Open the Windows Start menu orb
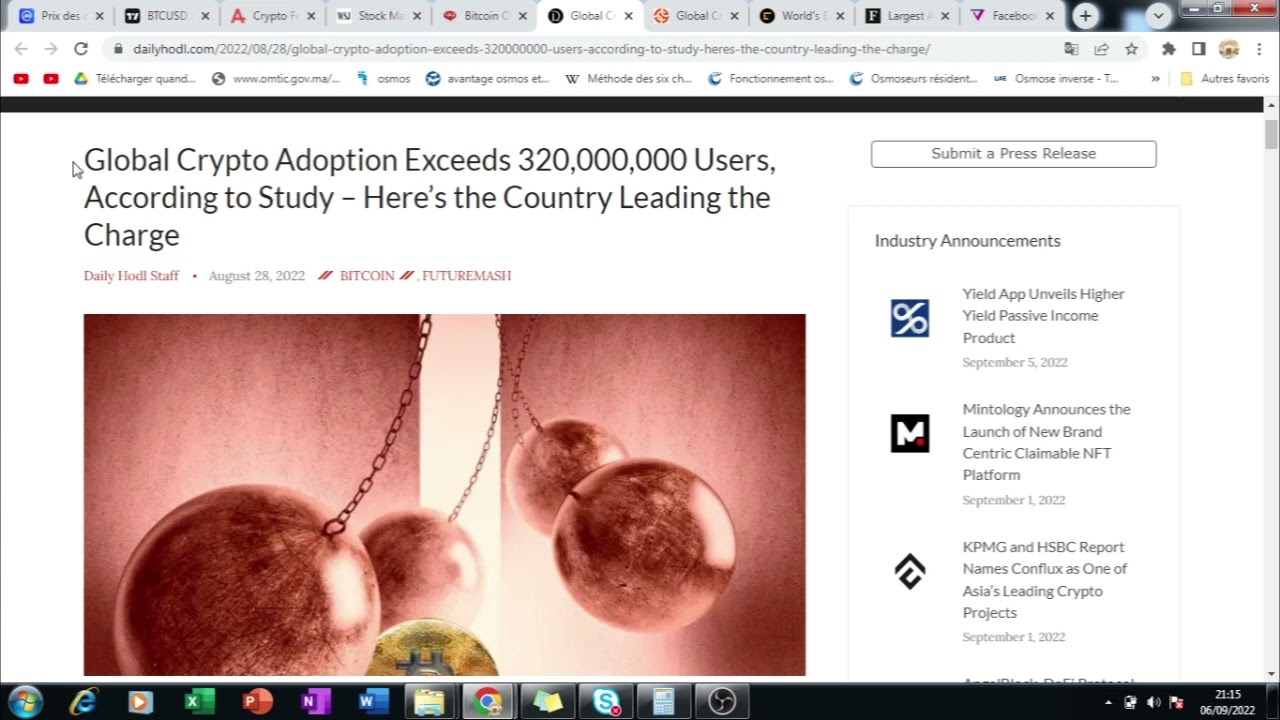 tap(25, 702)
